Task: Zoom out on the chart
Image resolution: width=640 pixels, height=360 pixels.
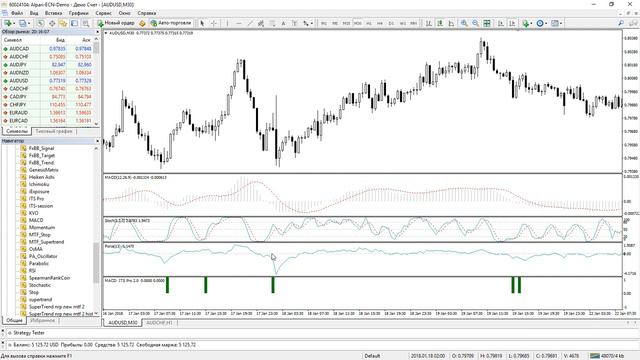Action: [476, 23]
